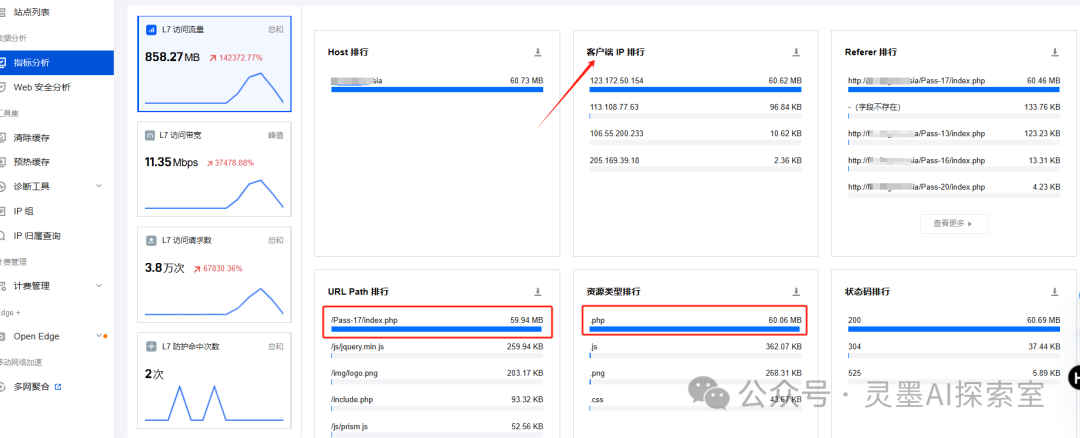The image size is (1080, 438).
Task: Download the Referer ranking data
Action: [1054, 52]
